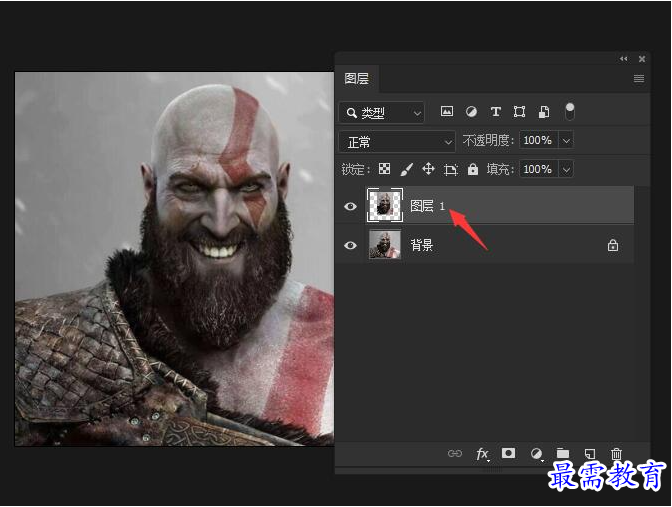Click the opacity value field 100%
The height and width of the screenshot is (507, 672).
coord(538,140)
